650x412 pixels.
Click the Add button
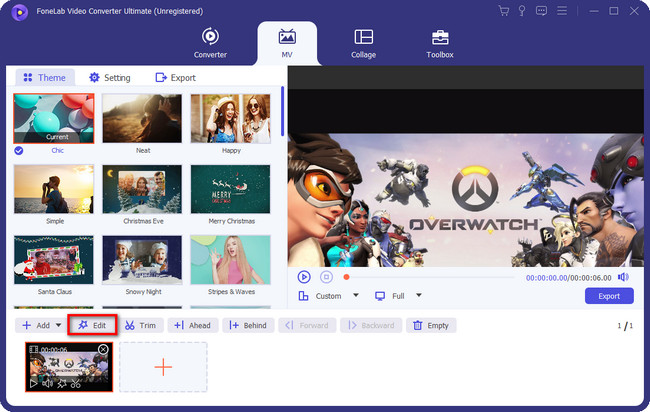pos(36,325)
